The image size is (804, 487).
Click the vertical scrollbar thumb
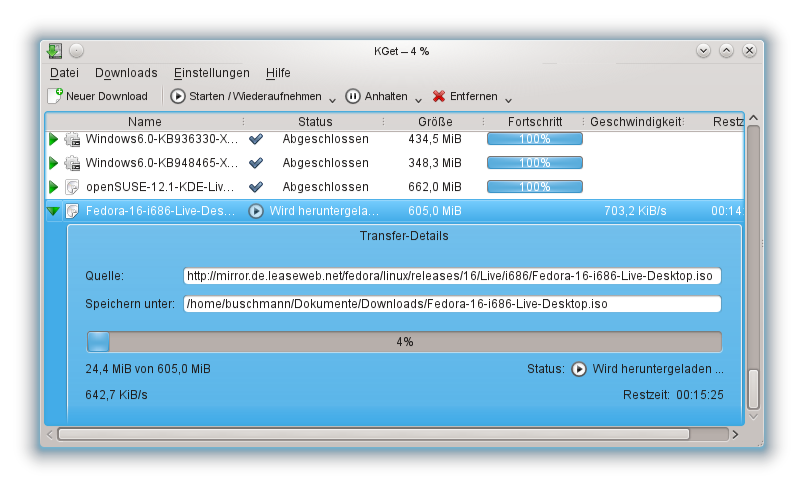click(x=753, y=389)
